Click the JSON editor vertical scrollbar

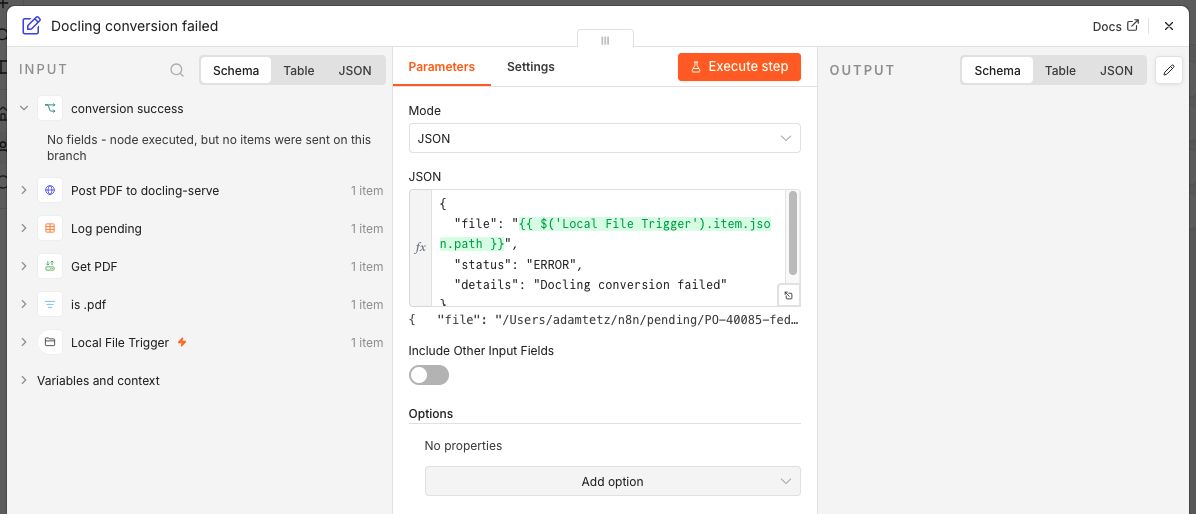pyautogui.click(x=793, y=233)
